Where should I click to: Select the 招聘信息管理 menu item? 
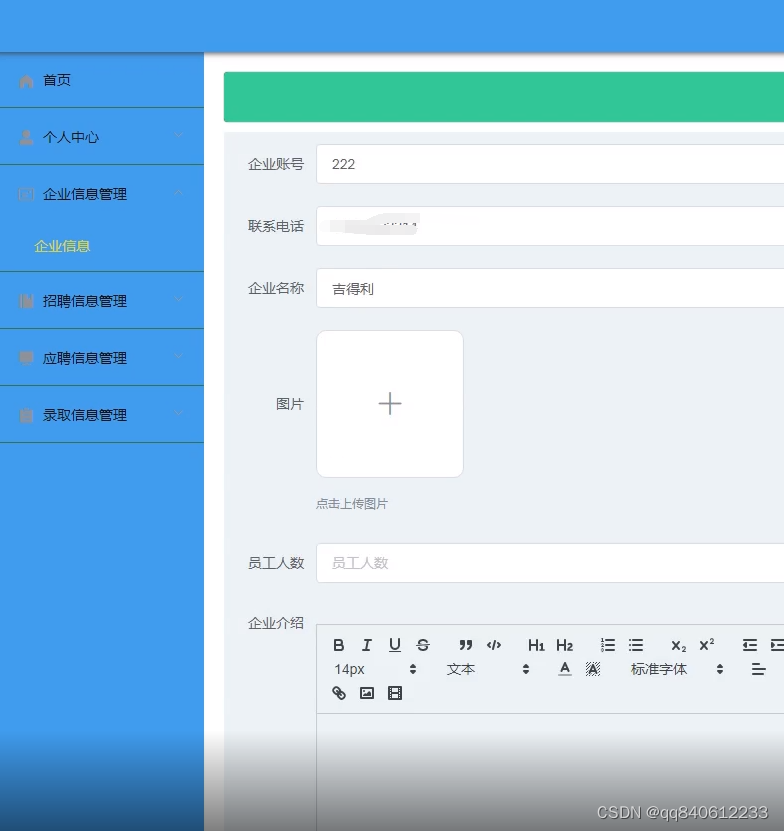(102, 300)
